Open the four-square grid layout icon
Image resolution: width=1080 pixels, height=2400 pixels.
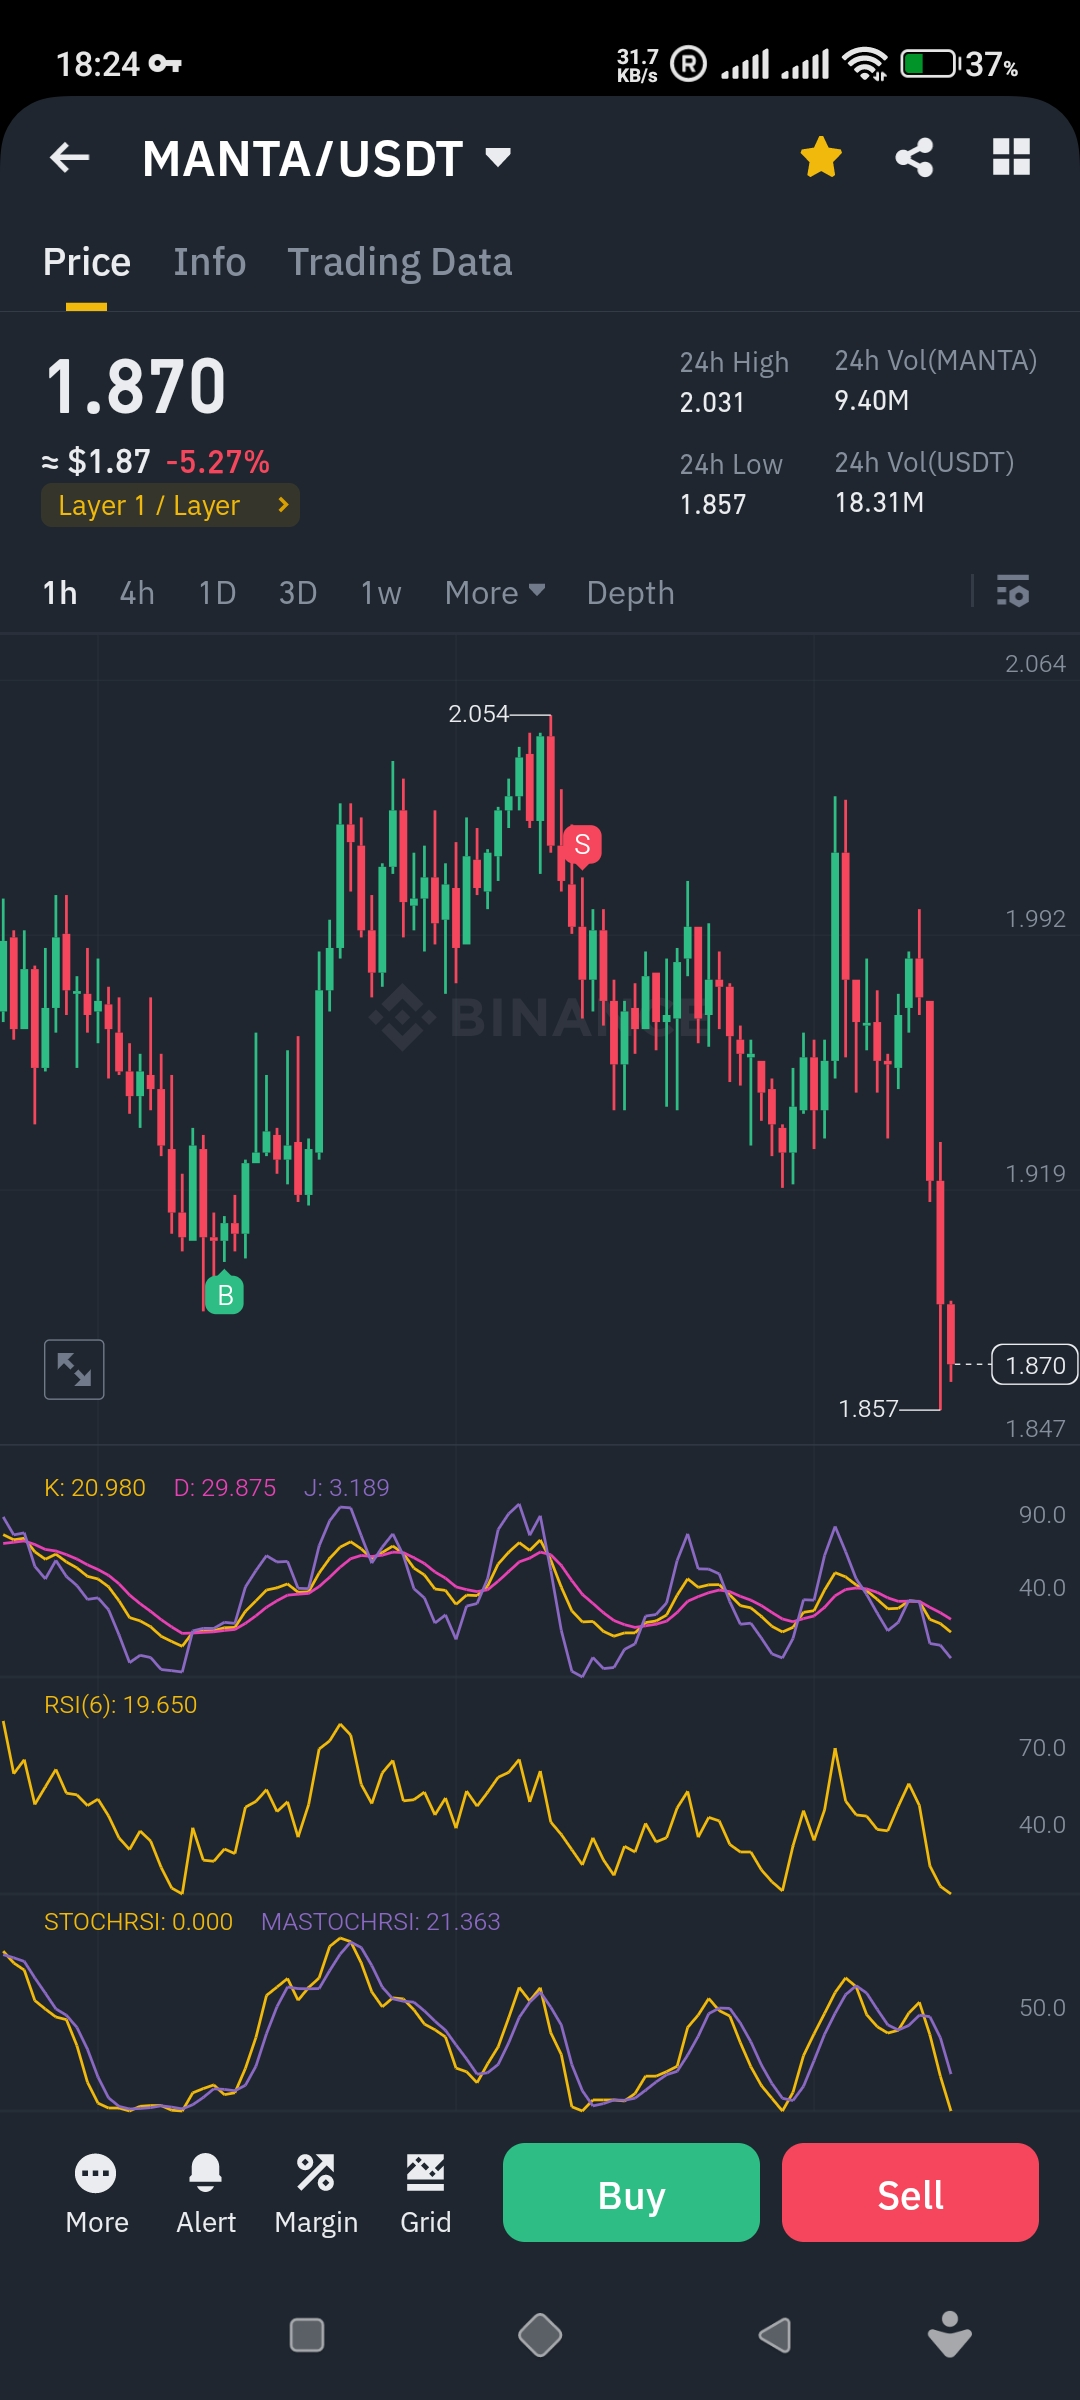pos(1011,157)
